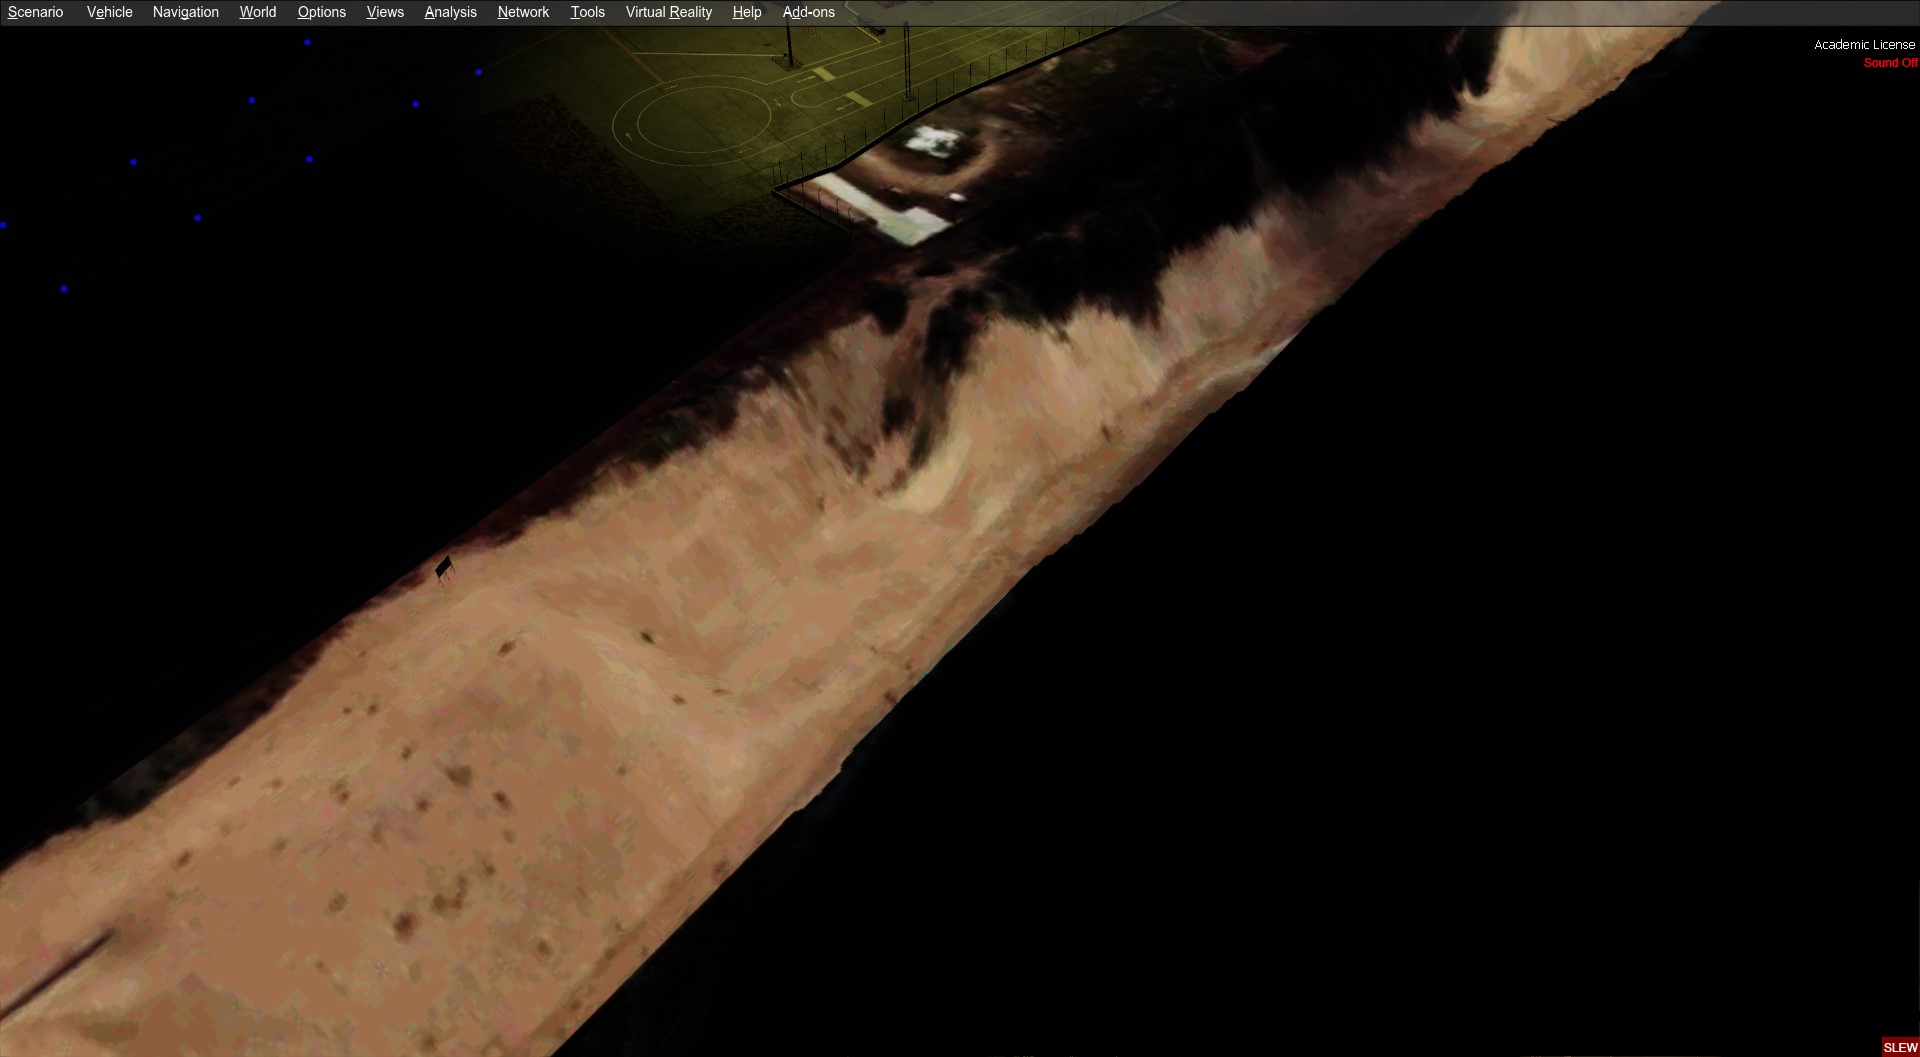1920x1057 pixels.
Task: Click the red Sound Off indicator
Action: coord(1889,63)
